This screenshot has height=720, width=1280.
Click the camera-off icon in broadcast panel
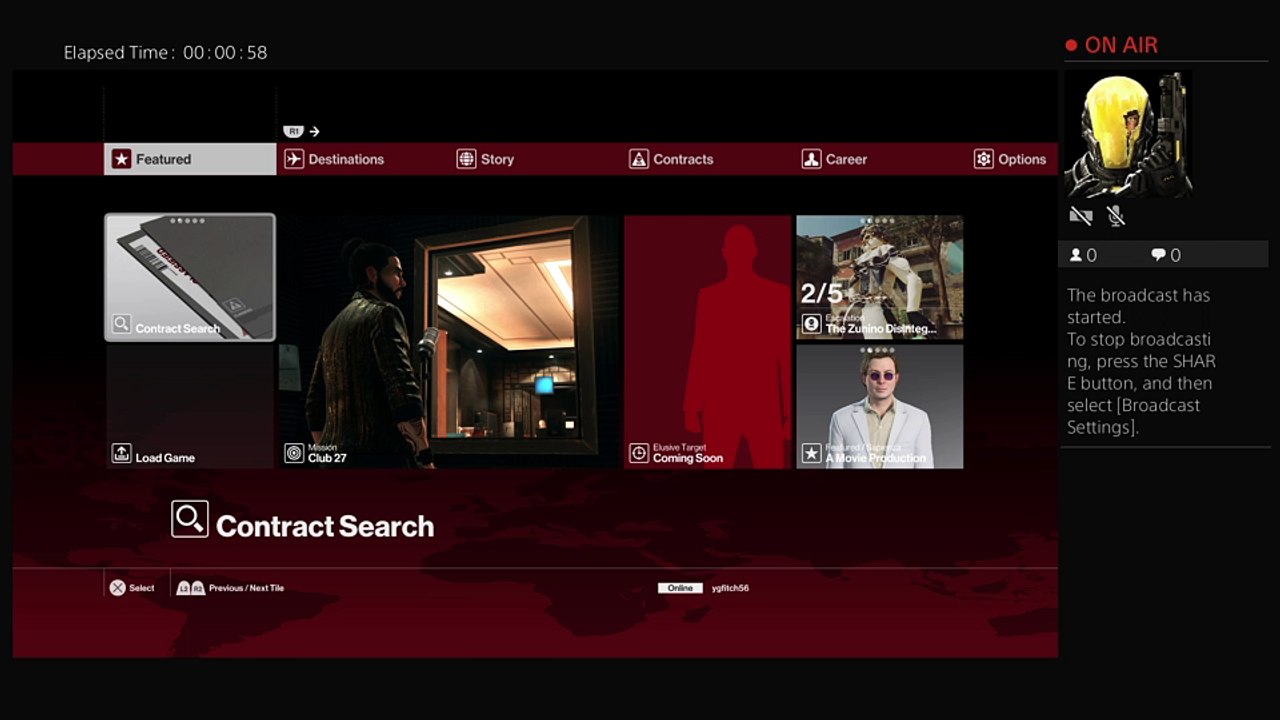(1080, 216)
